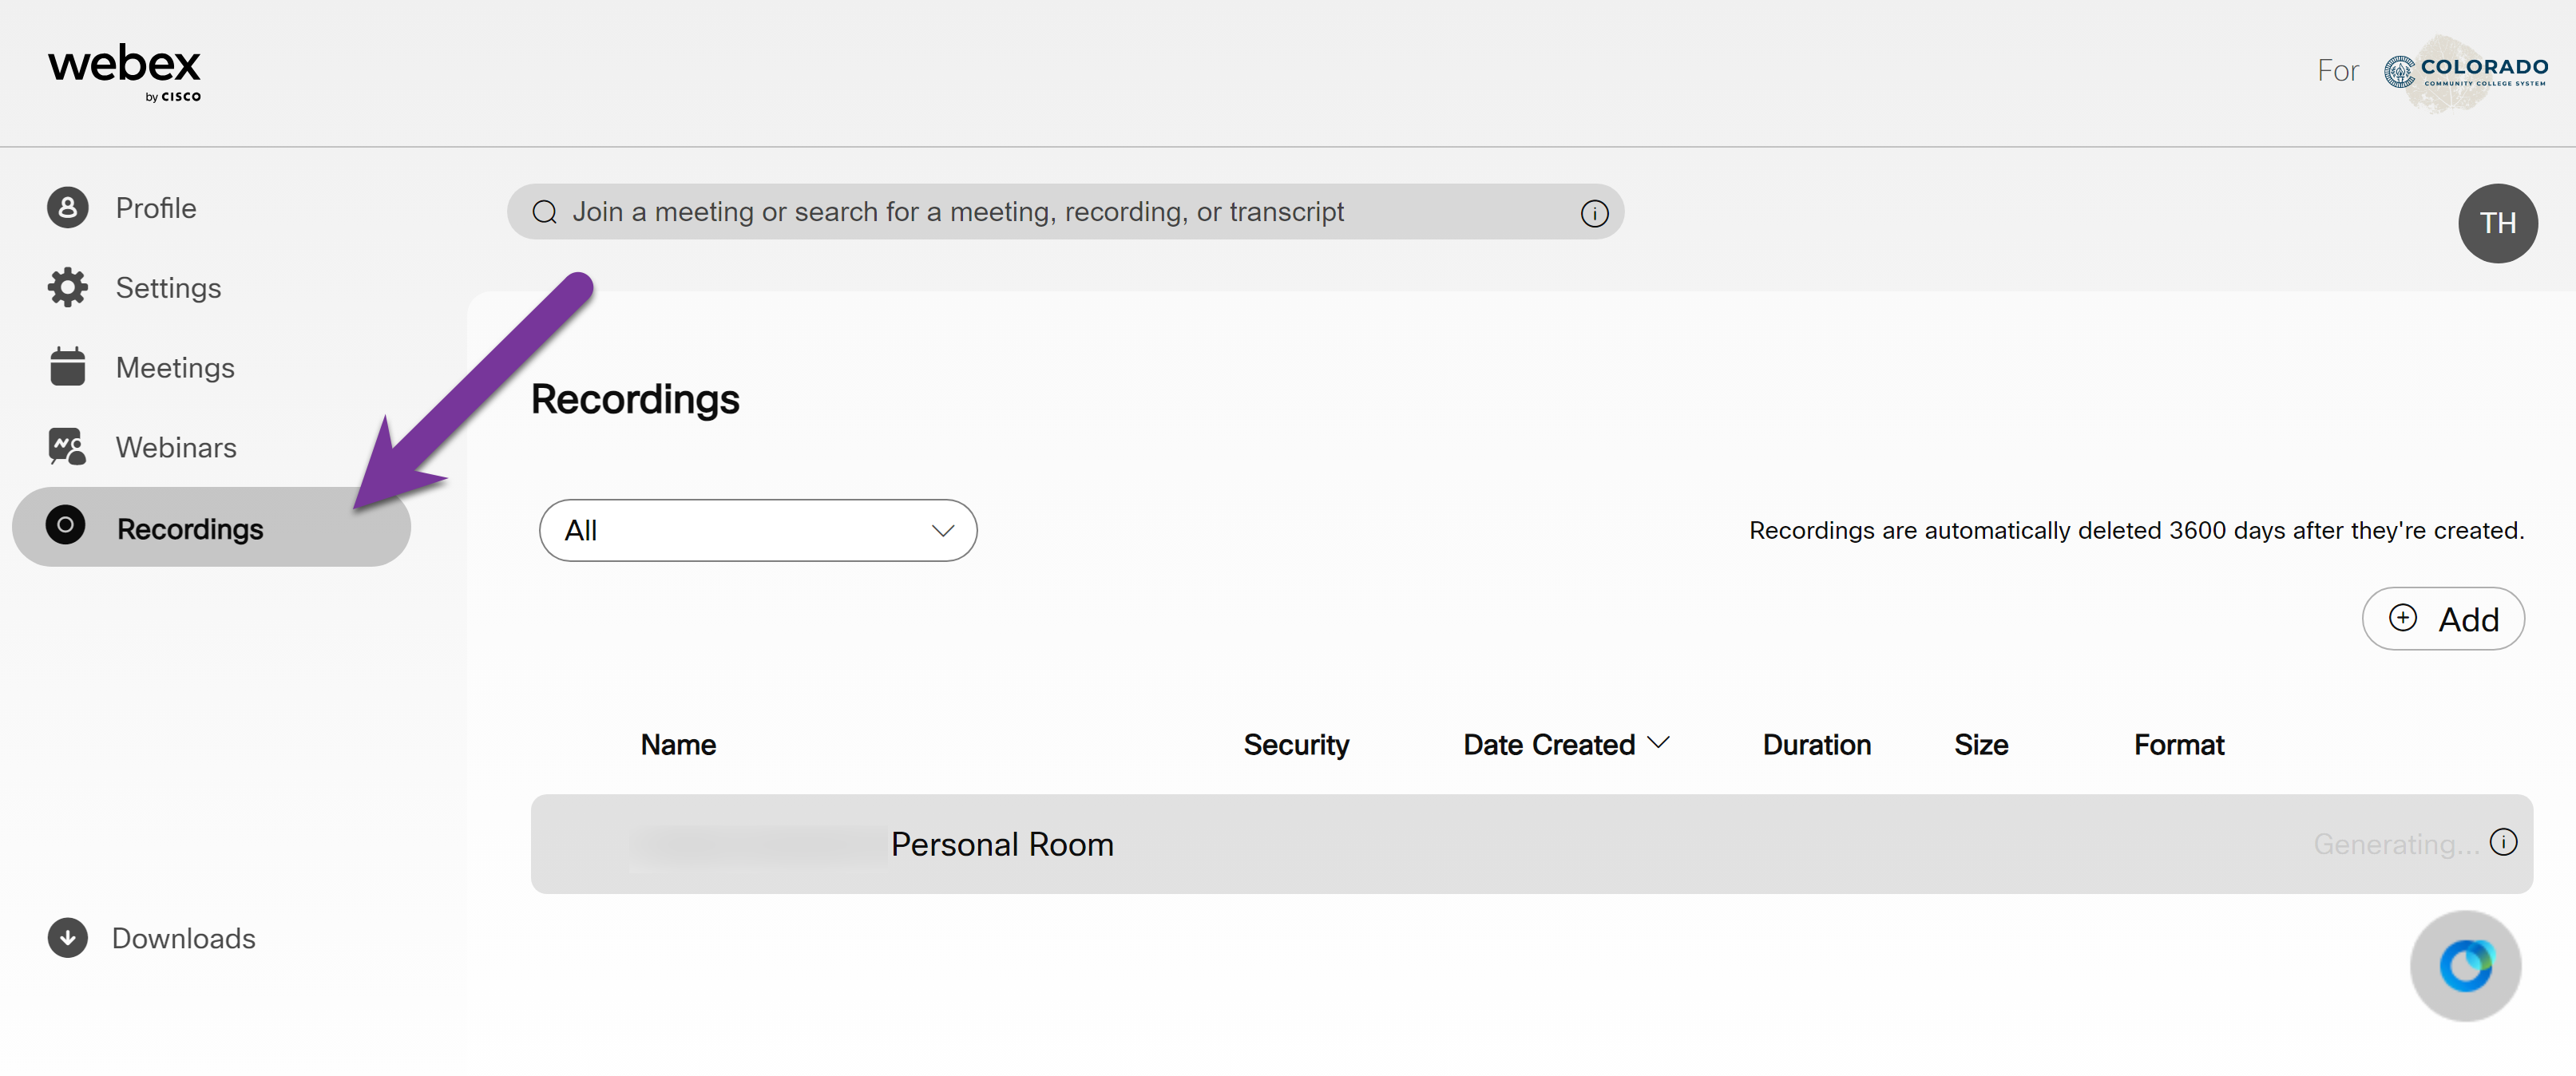Switch to the Name column header
2576x1076 pixels.
(677, 744)
